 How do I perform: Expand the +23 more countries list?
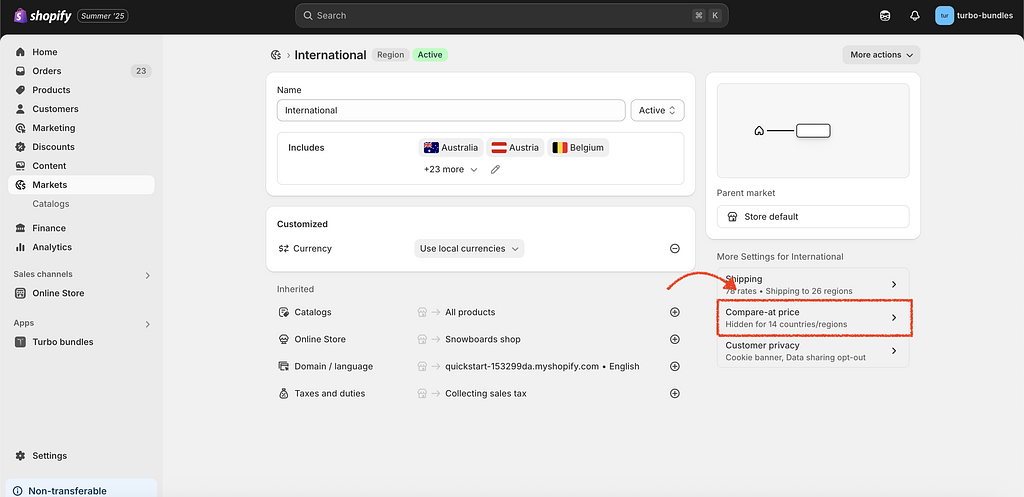tap(450, 170)
